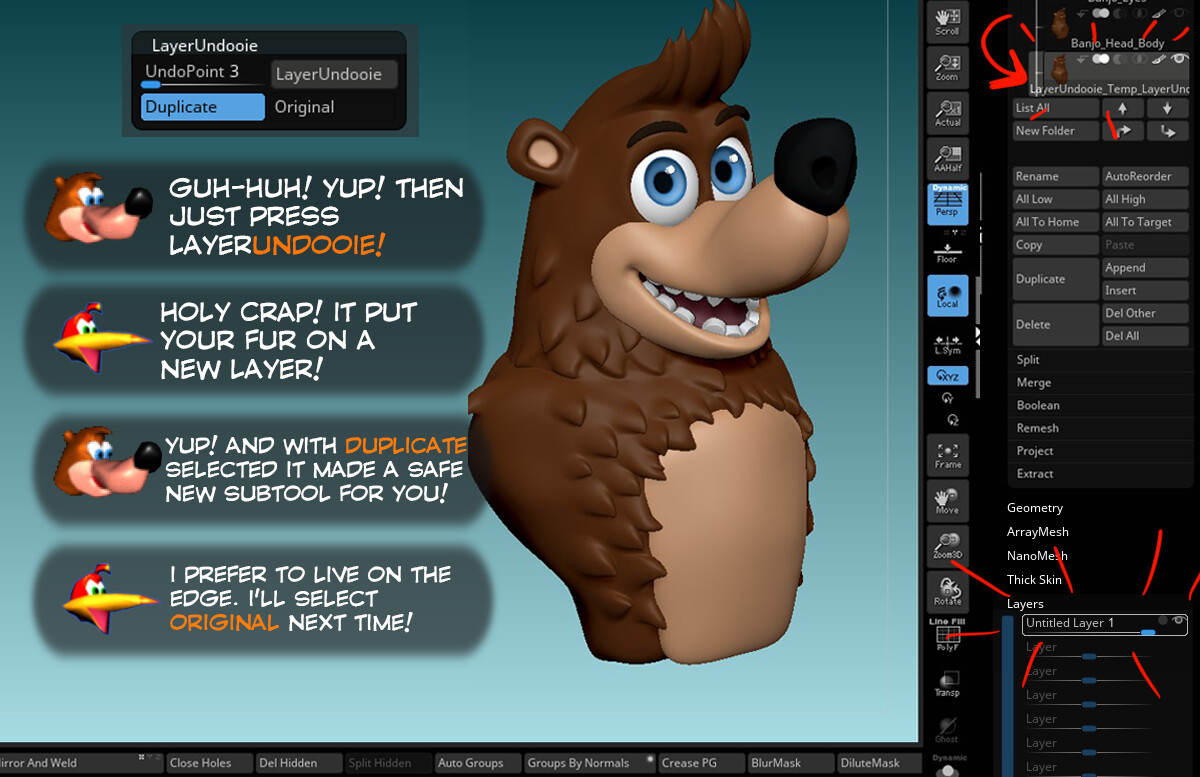Click the All To Target button
Viewport: 1200px width, 777px height.
click(1145, 222)
